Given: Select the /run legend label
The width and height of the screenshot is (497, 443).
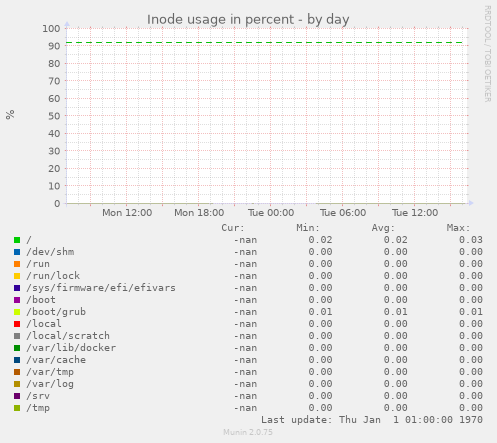Looking at the screenshot, I should 38,264.
